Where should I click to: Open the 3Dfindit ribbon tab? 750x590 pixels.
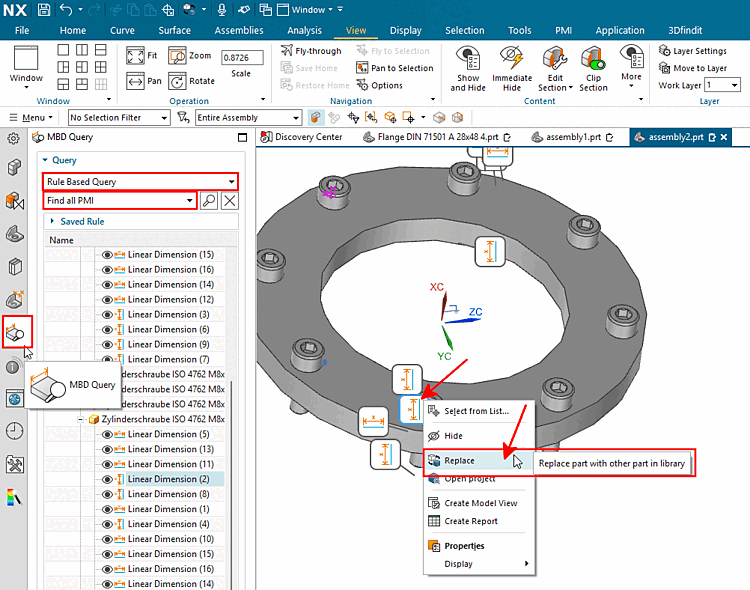(x=685, y=30)
